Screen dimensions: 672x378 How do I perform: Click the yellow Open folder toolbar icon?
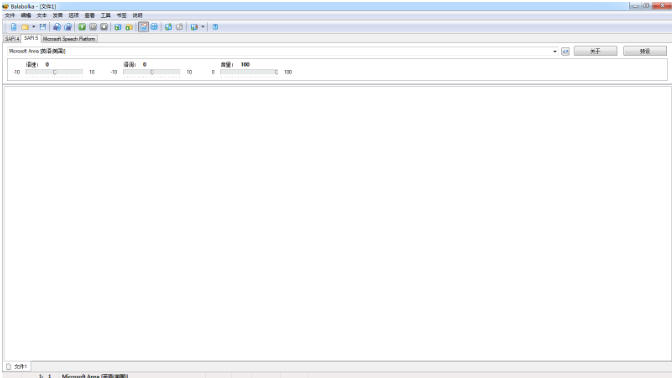pyautogui.click(x=25, y=27)
